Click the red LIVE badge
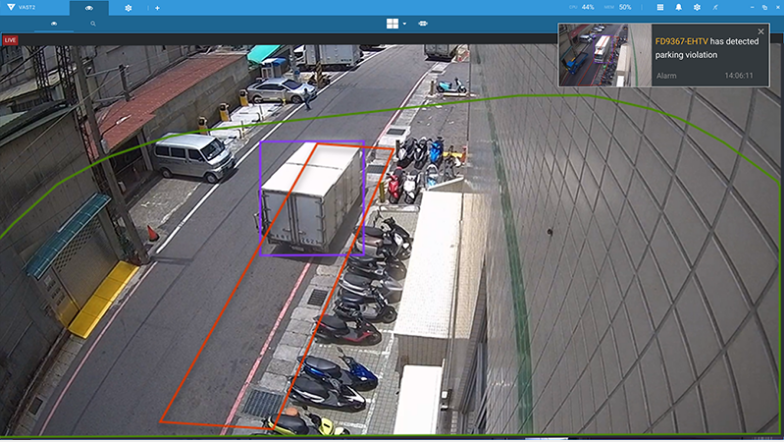 pos(10,40)
